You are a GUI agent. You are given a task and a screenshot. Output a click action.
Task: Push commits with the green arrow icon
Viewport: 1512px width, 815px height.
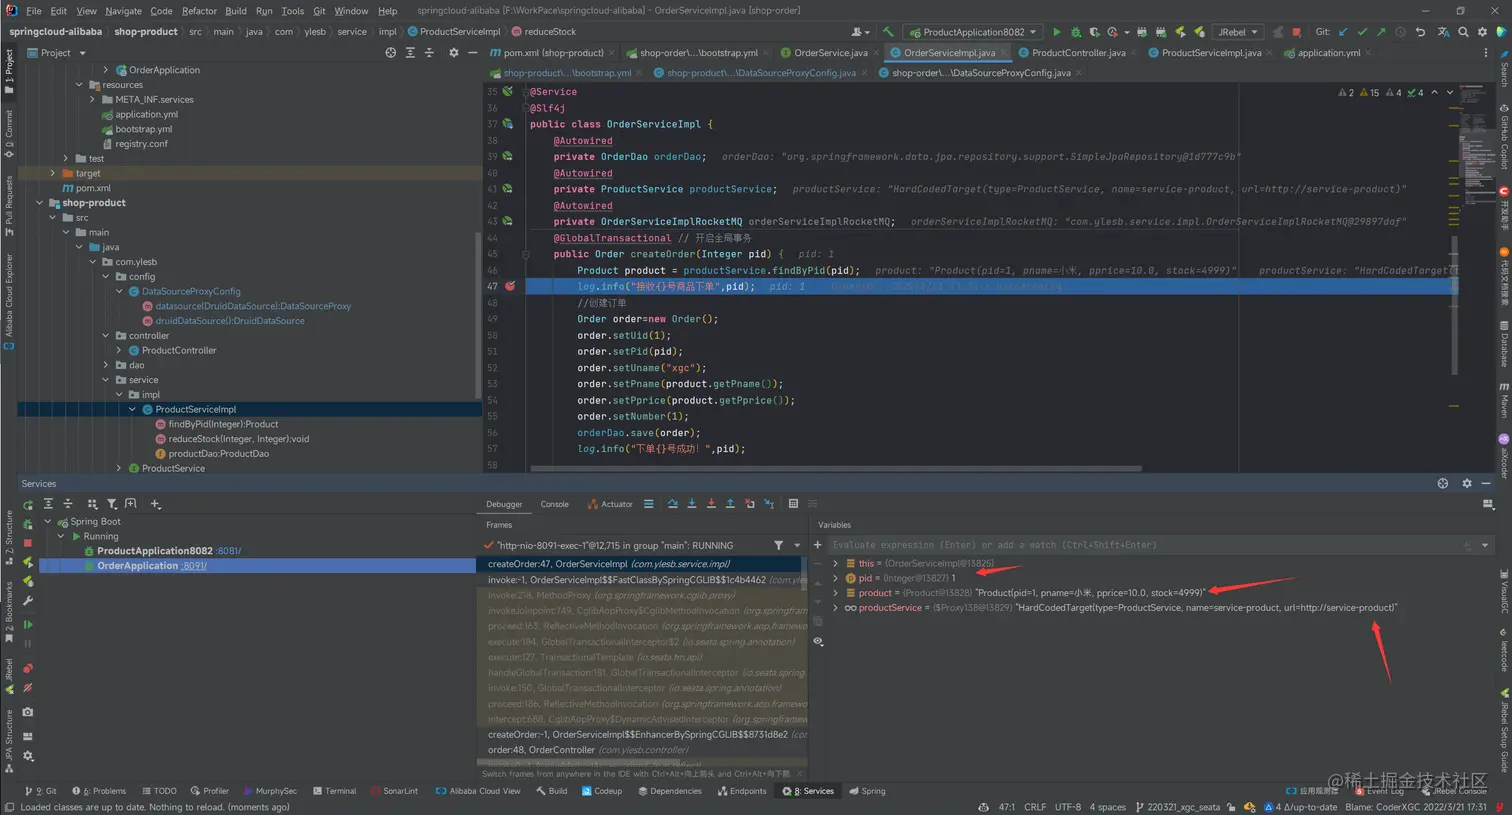(1381, 32)
